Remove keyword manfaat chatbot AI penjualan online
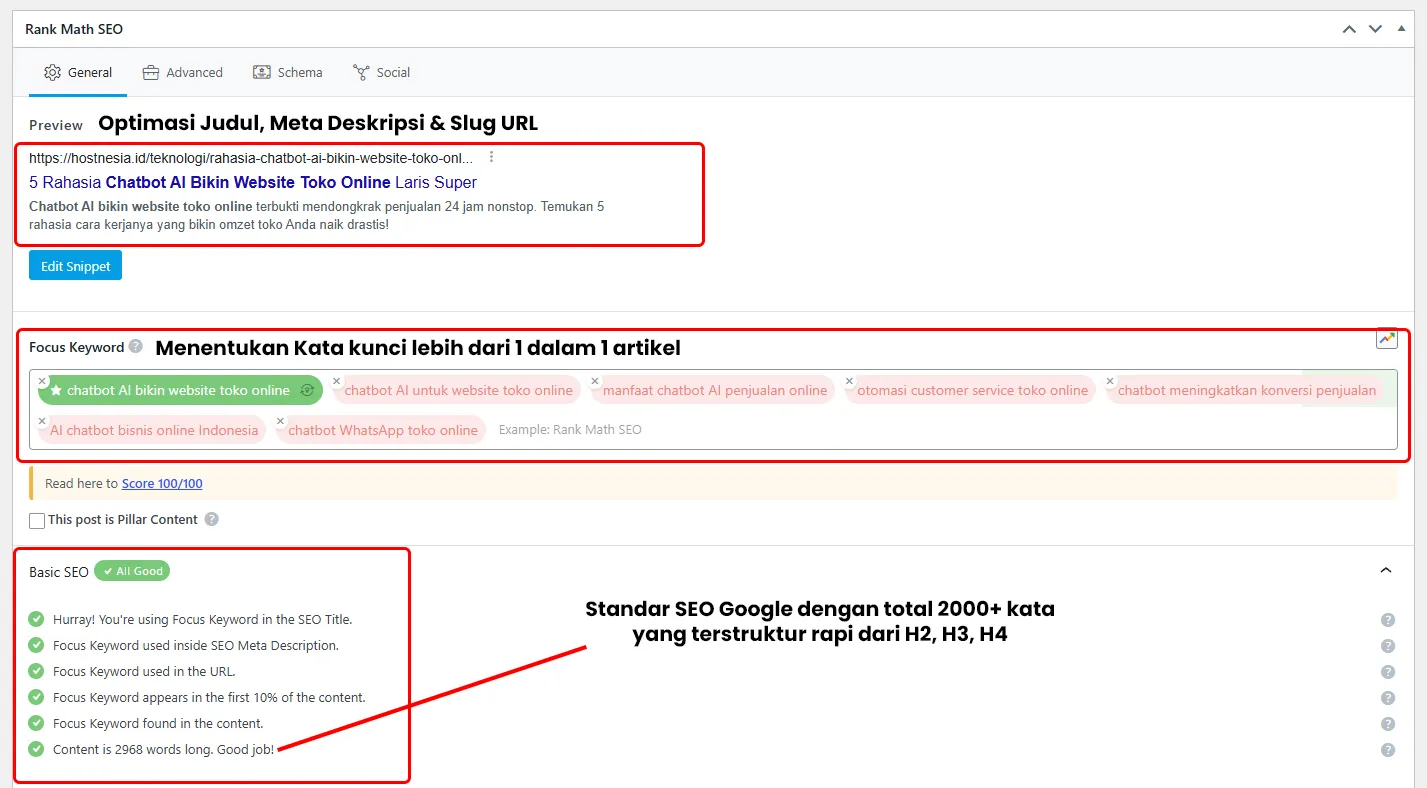1427x788 pixels. click(x=595, y=381)
